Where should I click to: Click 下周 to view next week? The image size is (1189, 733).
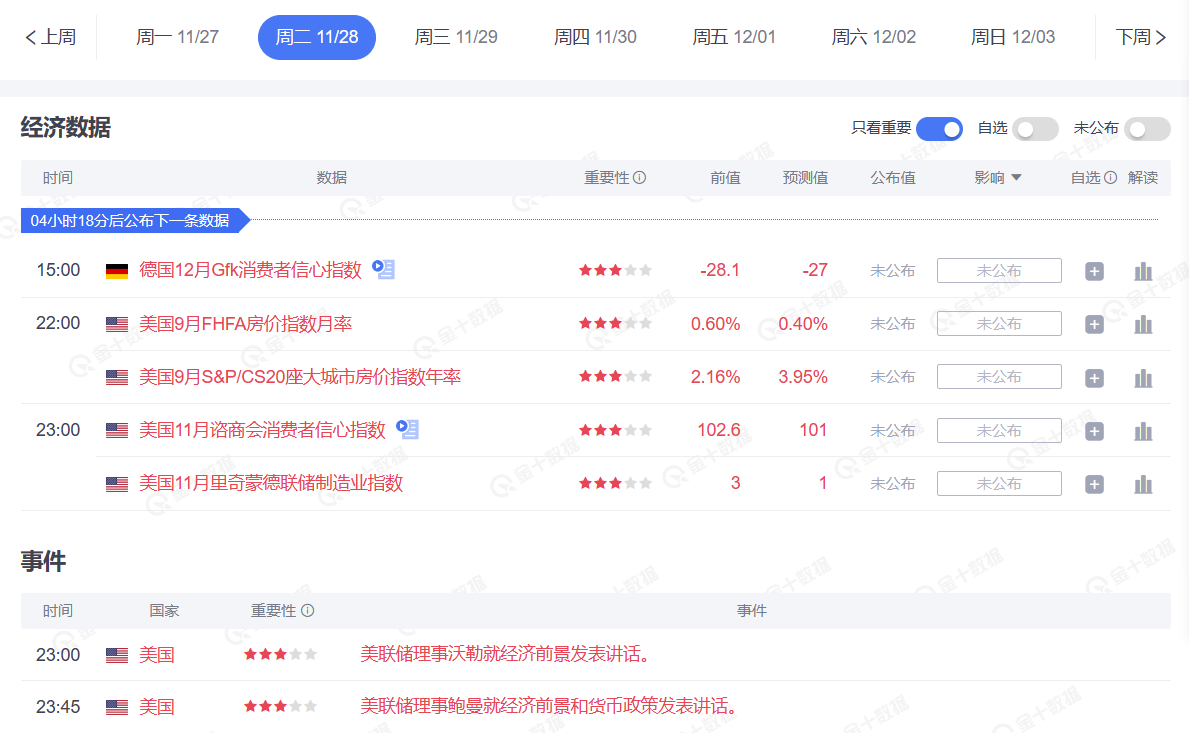(1140, 36)
